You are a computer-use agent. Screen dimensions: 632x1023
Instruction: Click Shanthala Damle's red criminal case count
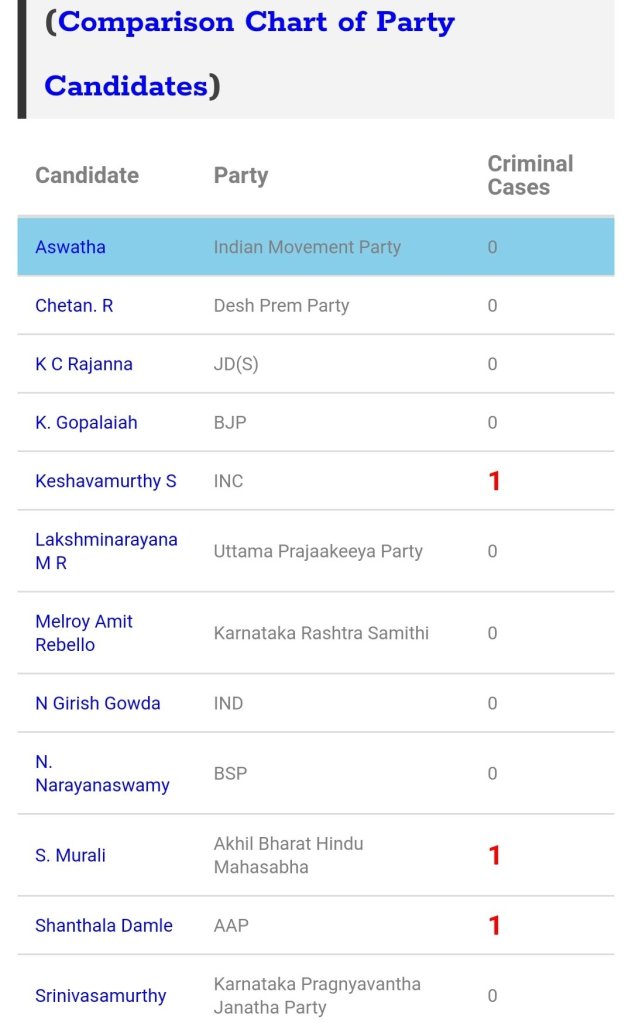tap(494, 926)
